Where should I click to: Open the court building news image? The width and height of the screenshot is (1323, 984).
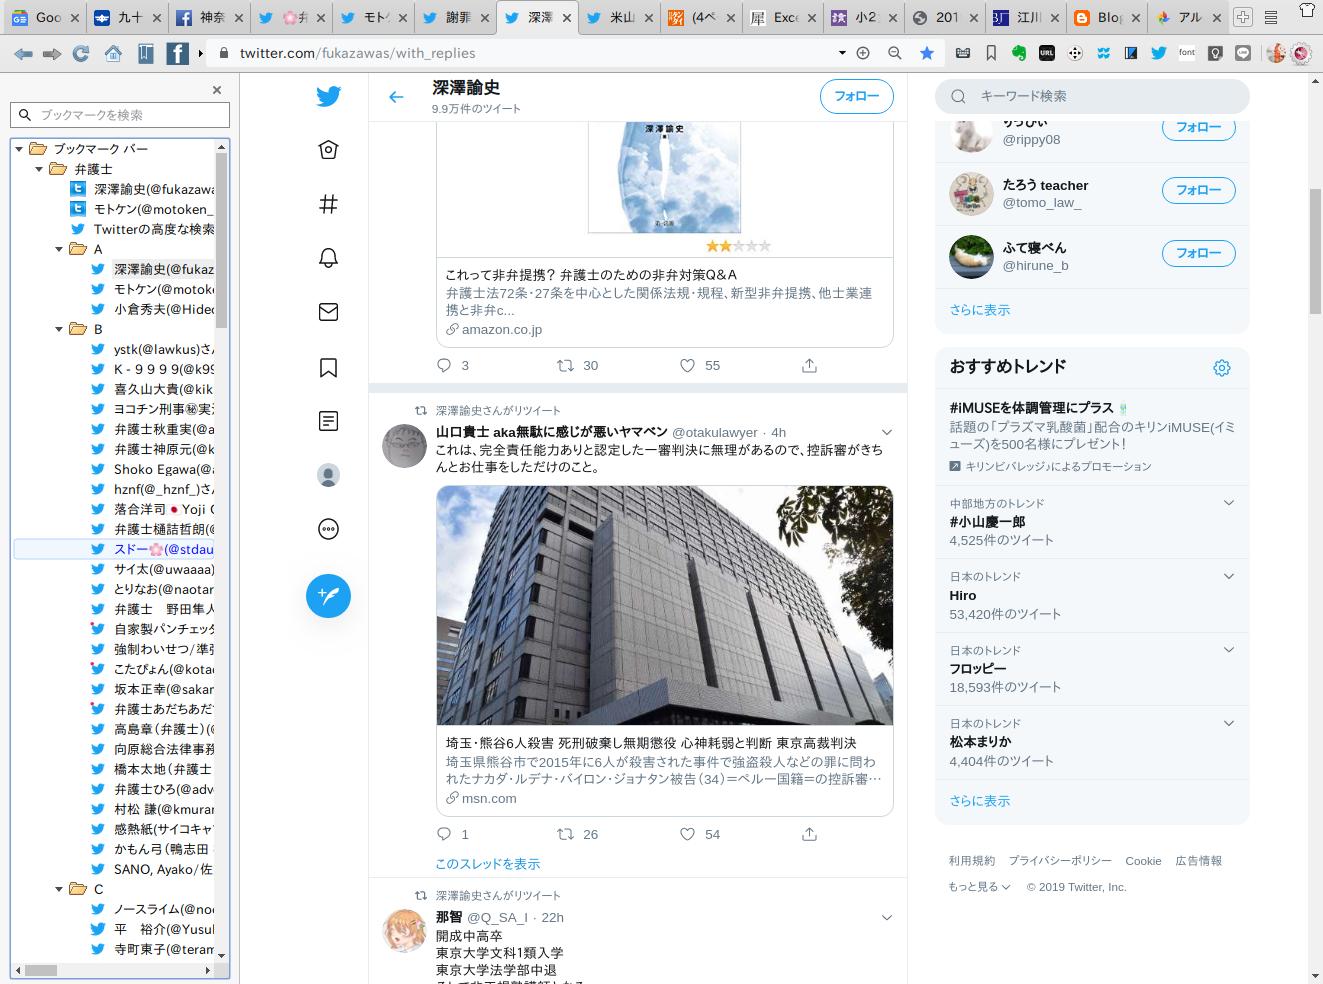(665, 605)
